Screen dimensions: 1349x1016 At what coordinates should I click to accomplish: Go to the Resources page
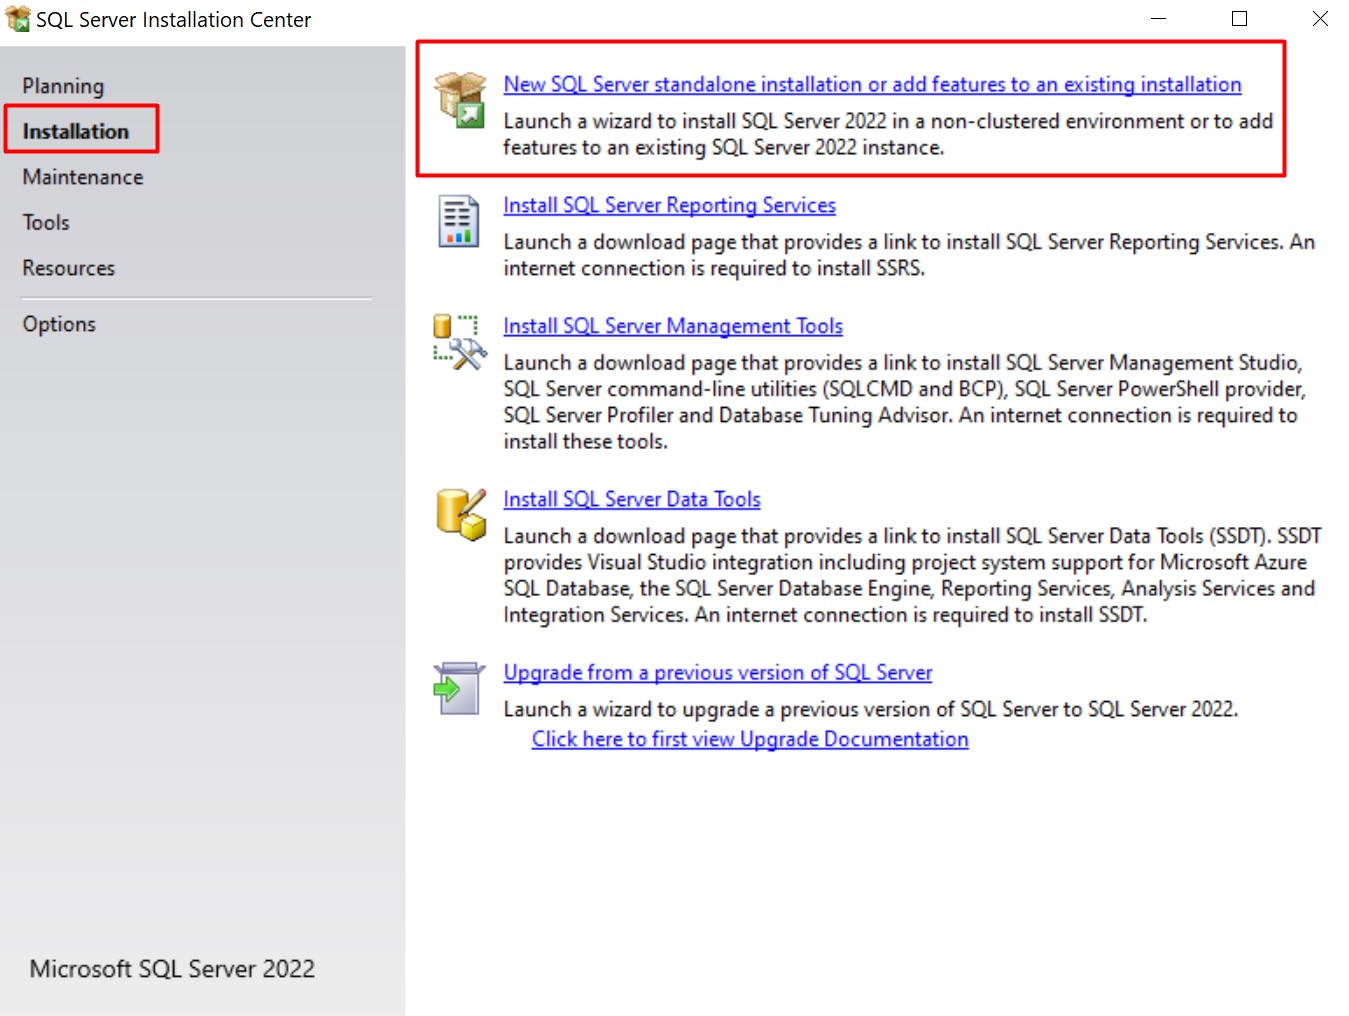click(x=69, y=268)
